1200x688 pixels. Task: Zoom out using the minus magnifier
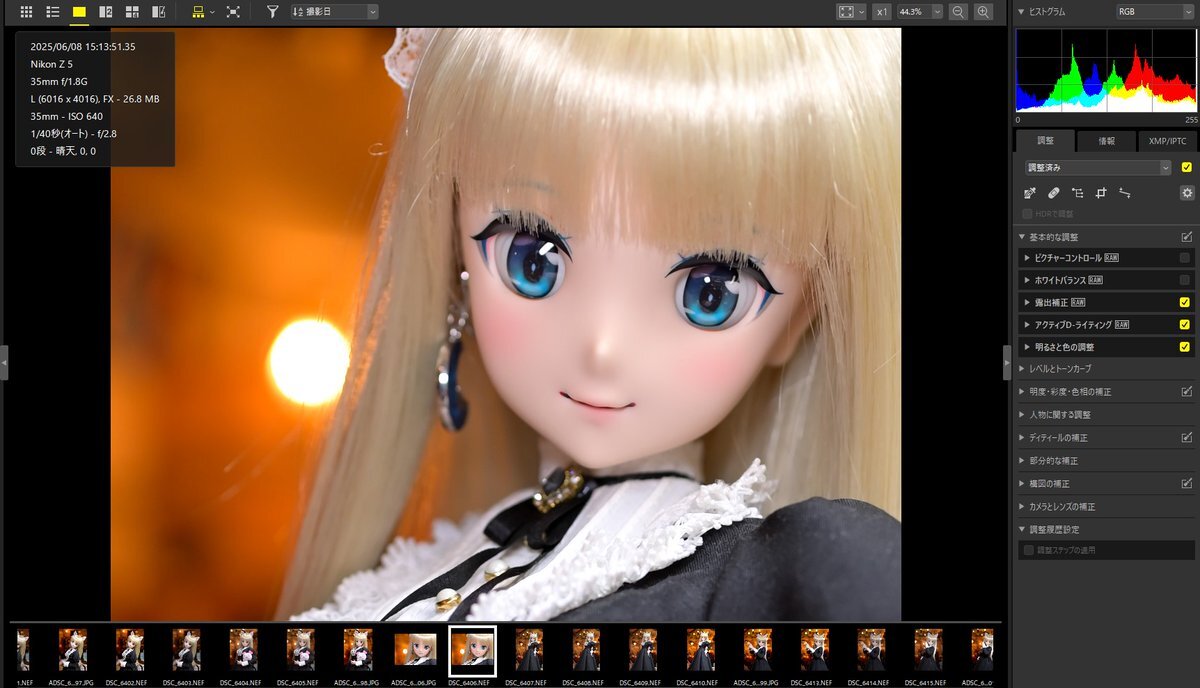pos(958,12)
